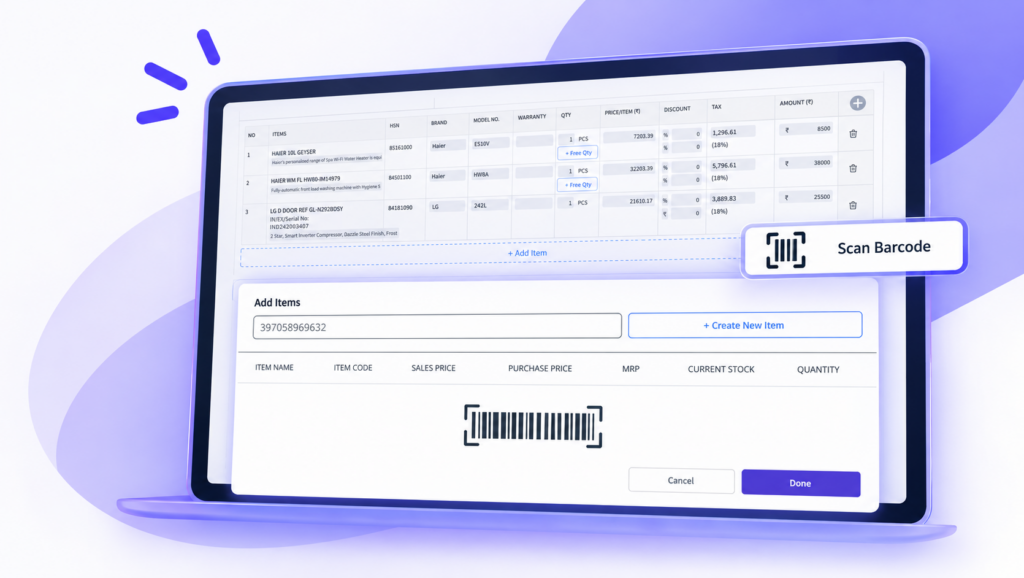Click the Scan Barcode button
The height and width of the screenshot is (578, 1024).
[854, 248]
